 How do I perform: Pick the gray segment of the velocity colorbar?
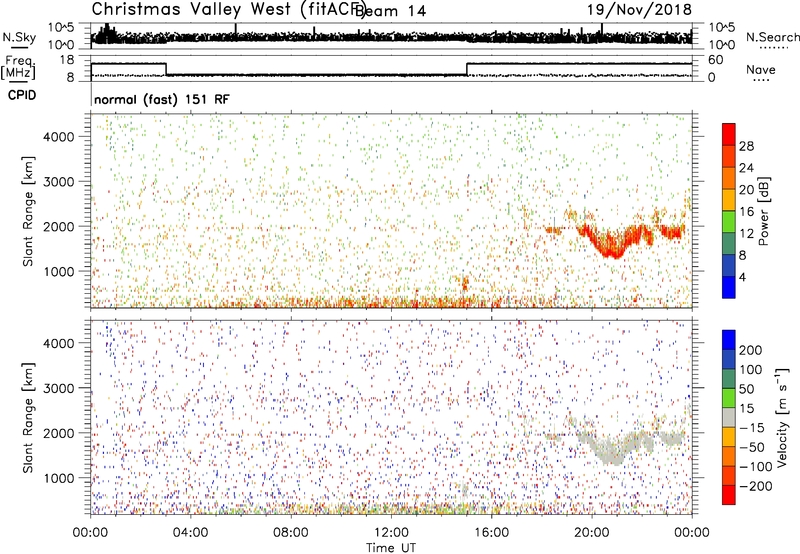point(729,418)
